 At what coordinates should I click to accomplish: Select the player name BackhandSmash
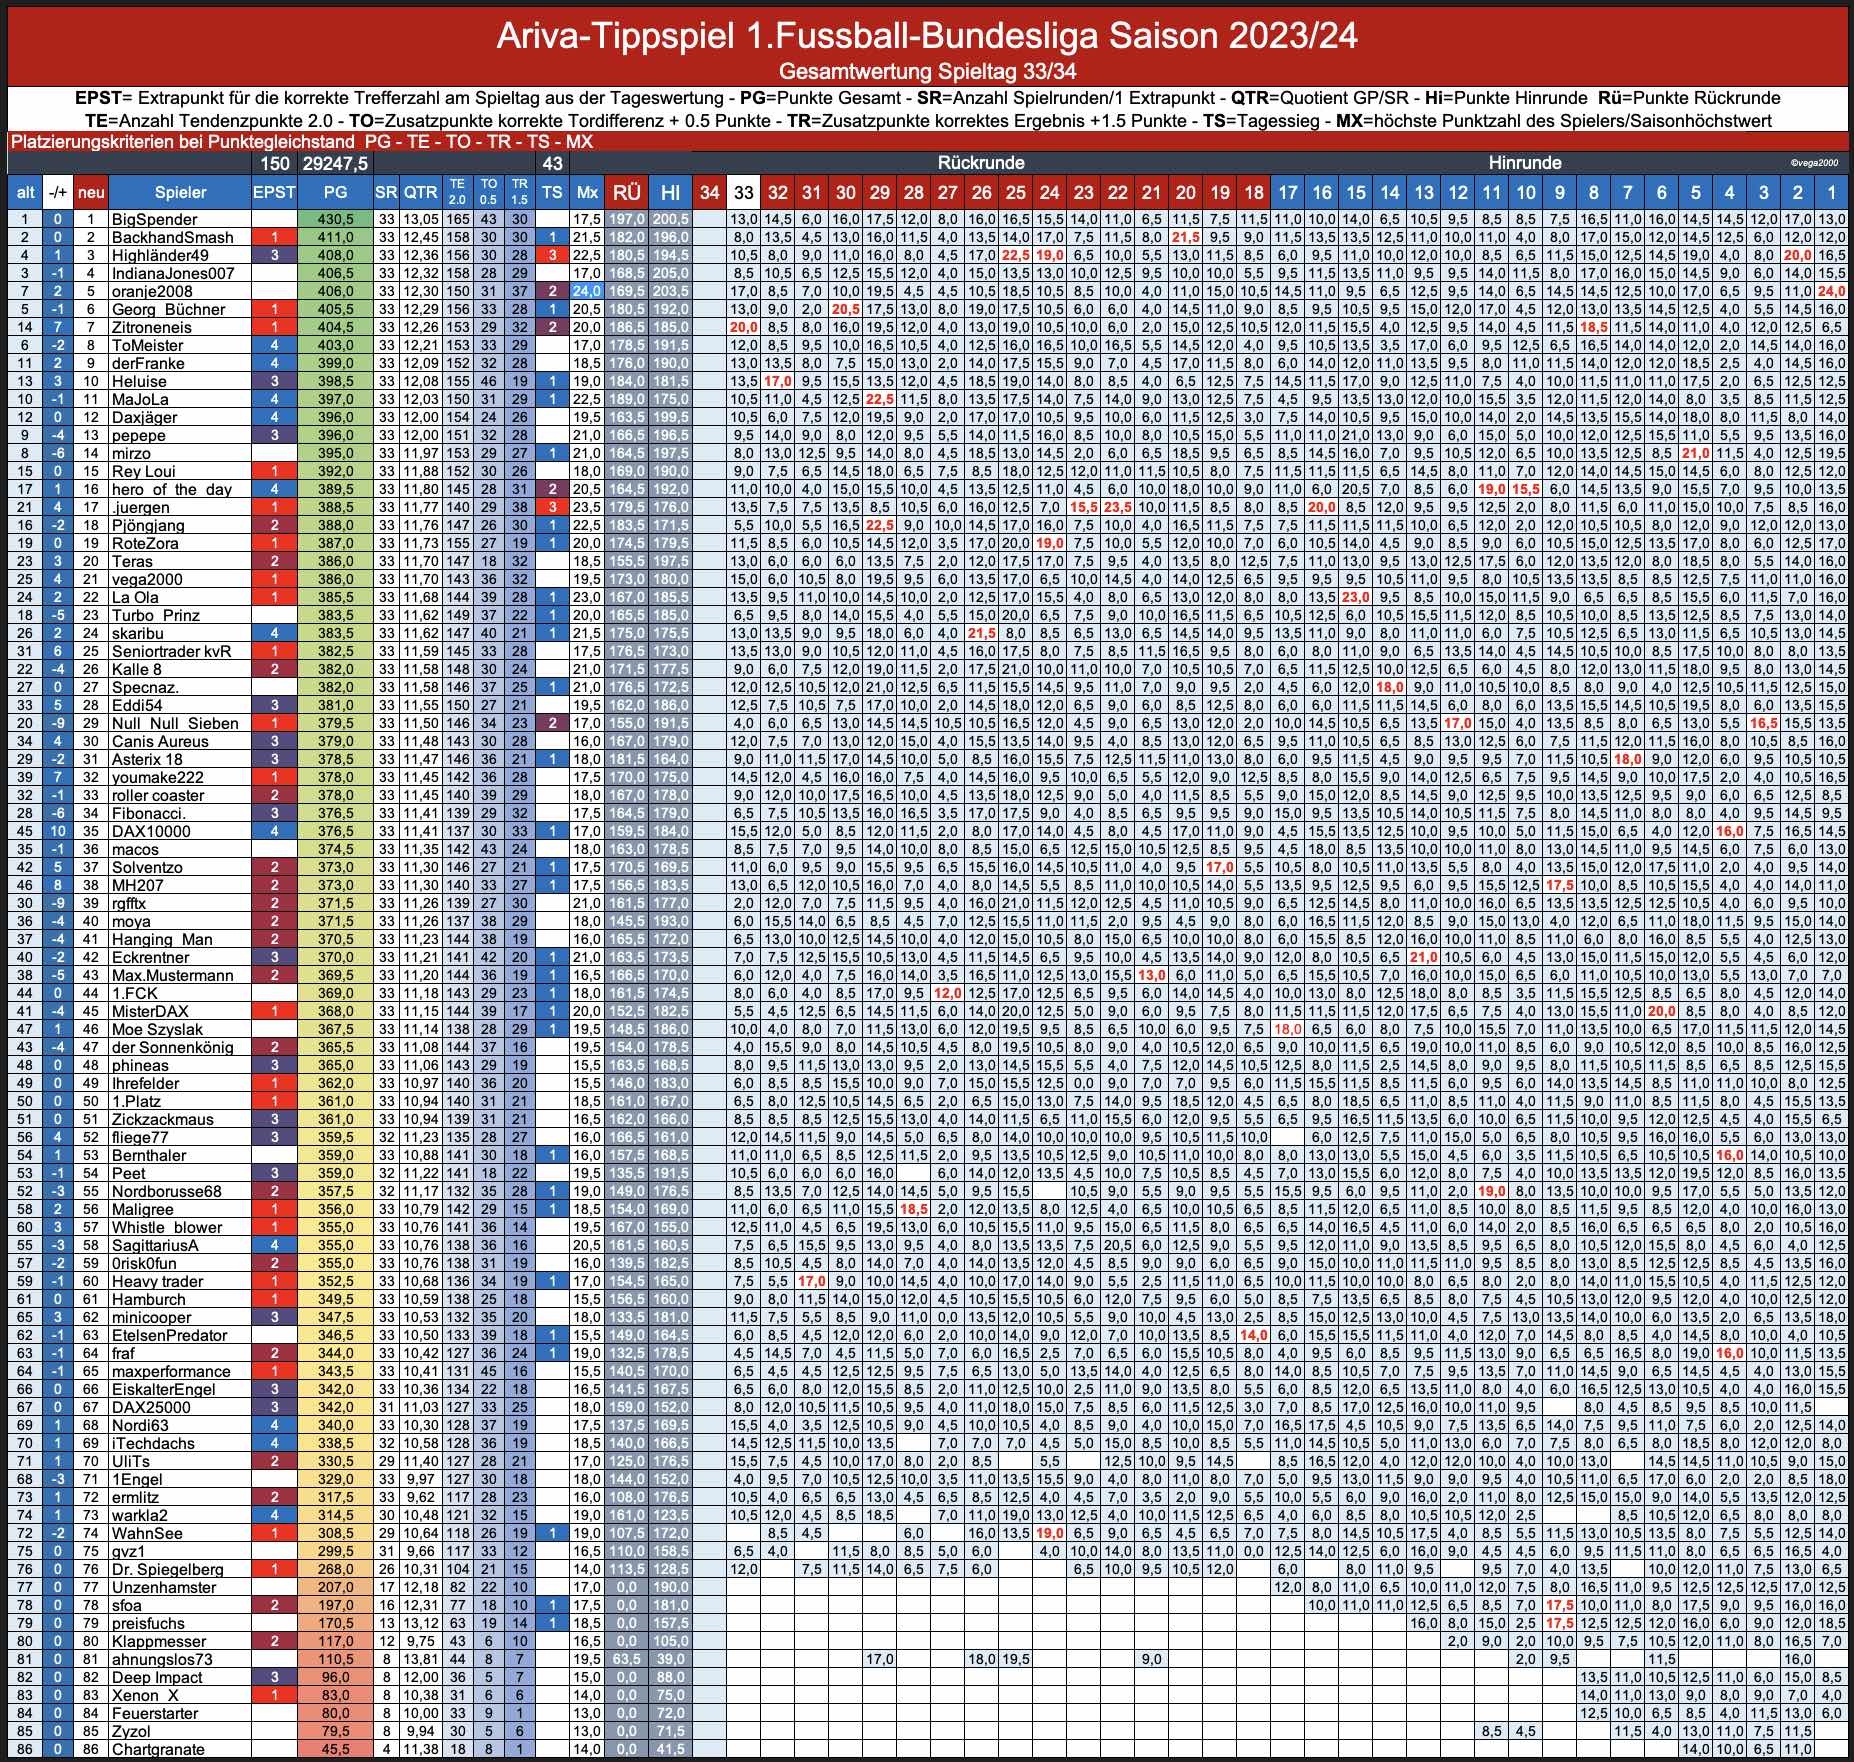click(x=172, y=237)
